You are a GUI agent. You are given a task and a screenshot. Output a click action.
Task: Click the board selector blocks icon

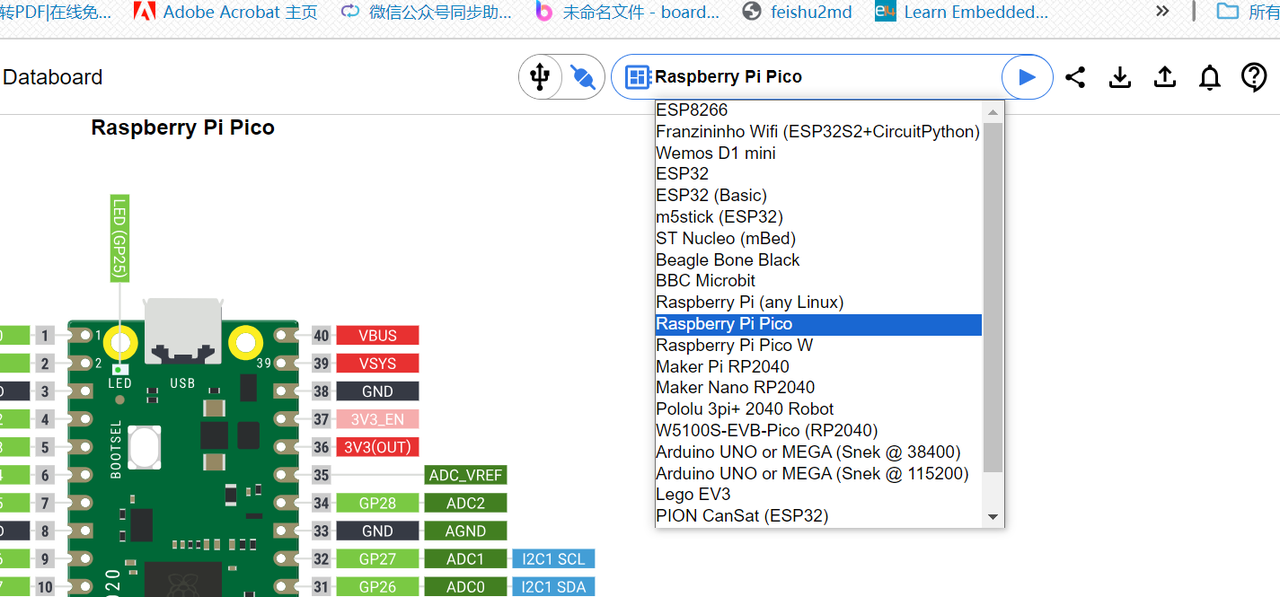[637, 77]
